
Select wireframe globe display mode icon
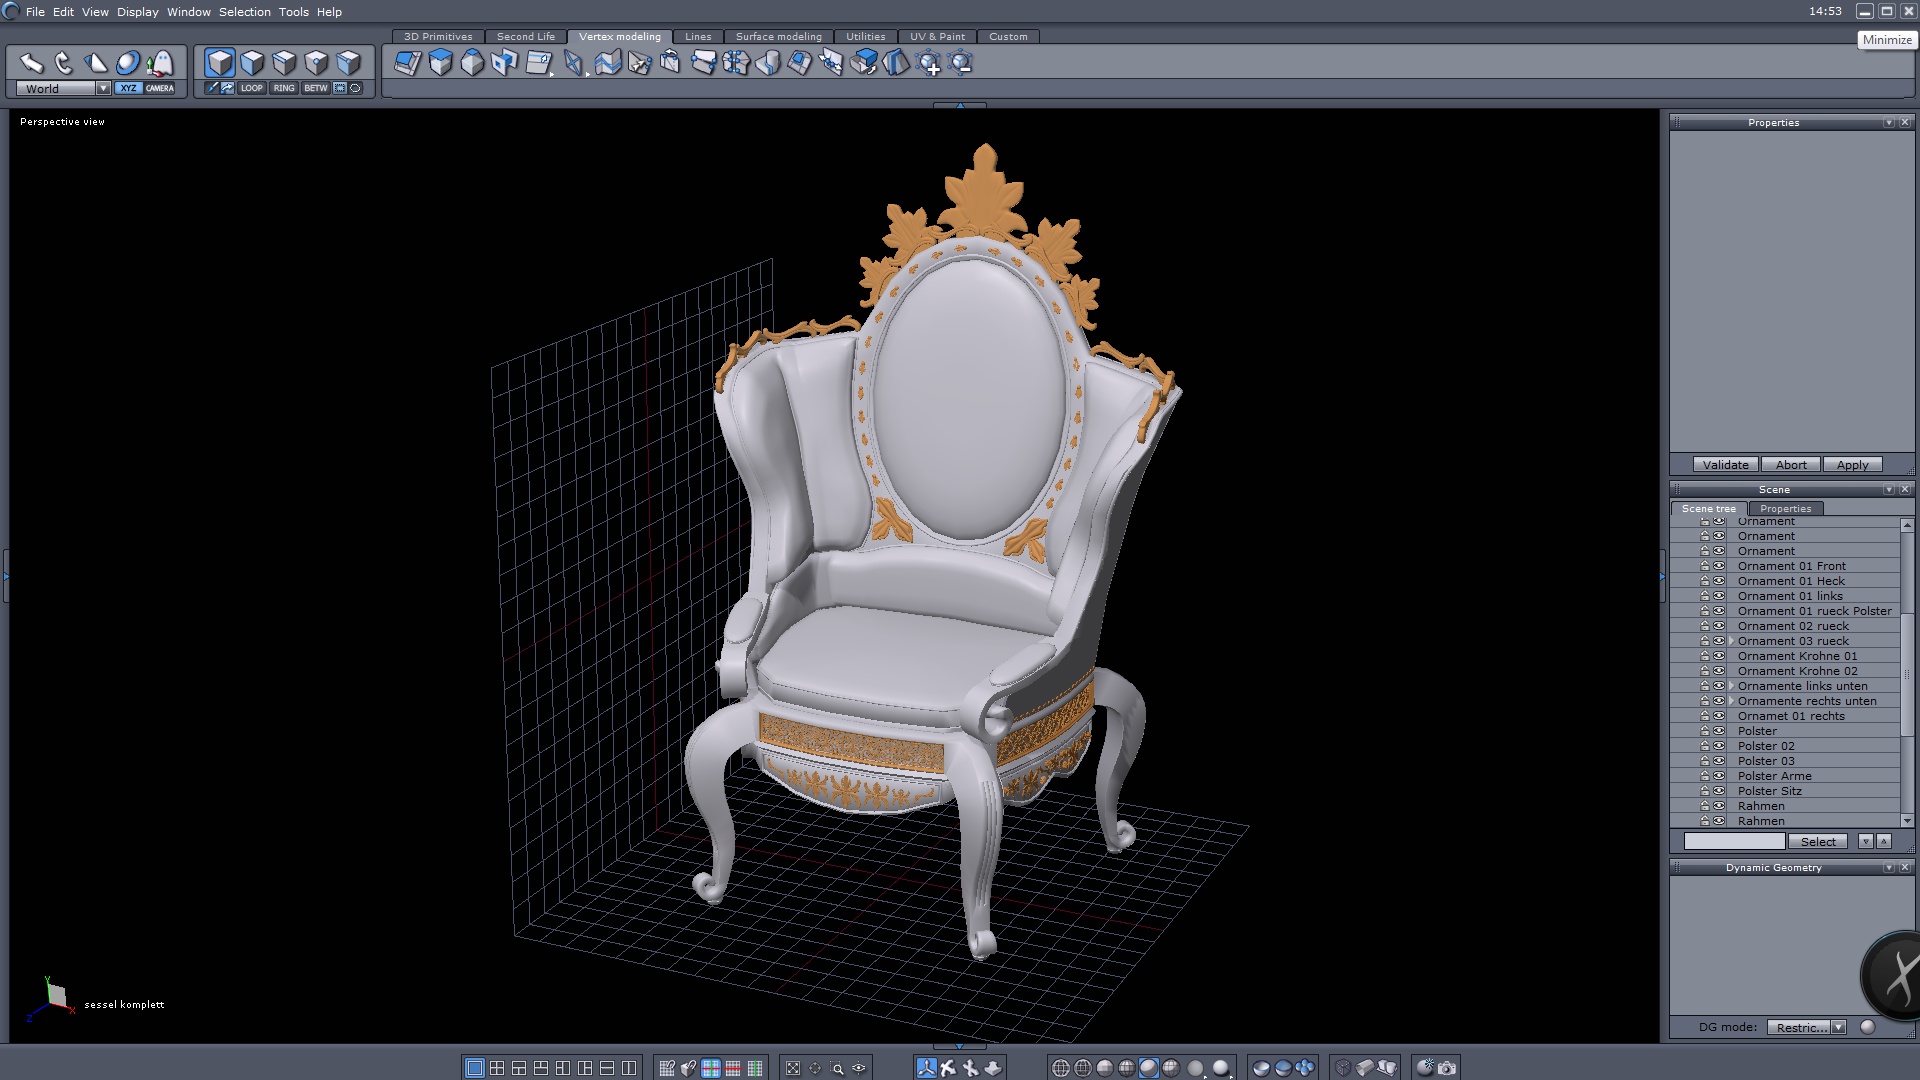click(x=1061, y=1068)
